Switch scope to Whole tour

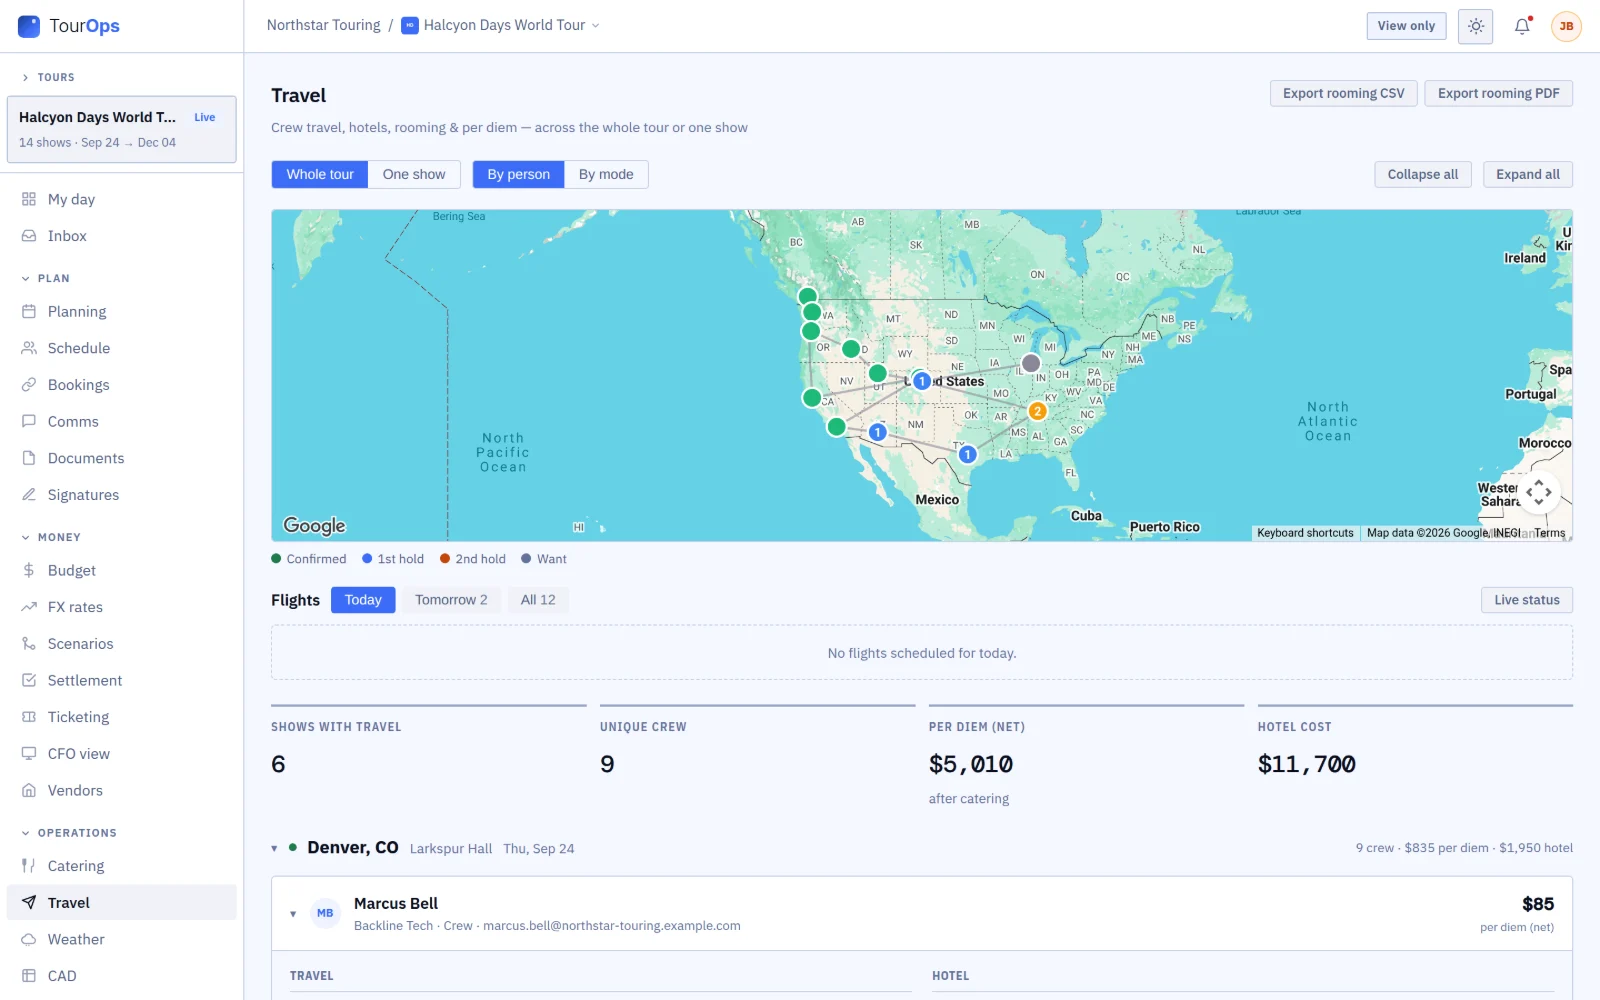(x=320, y=174)
